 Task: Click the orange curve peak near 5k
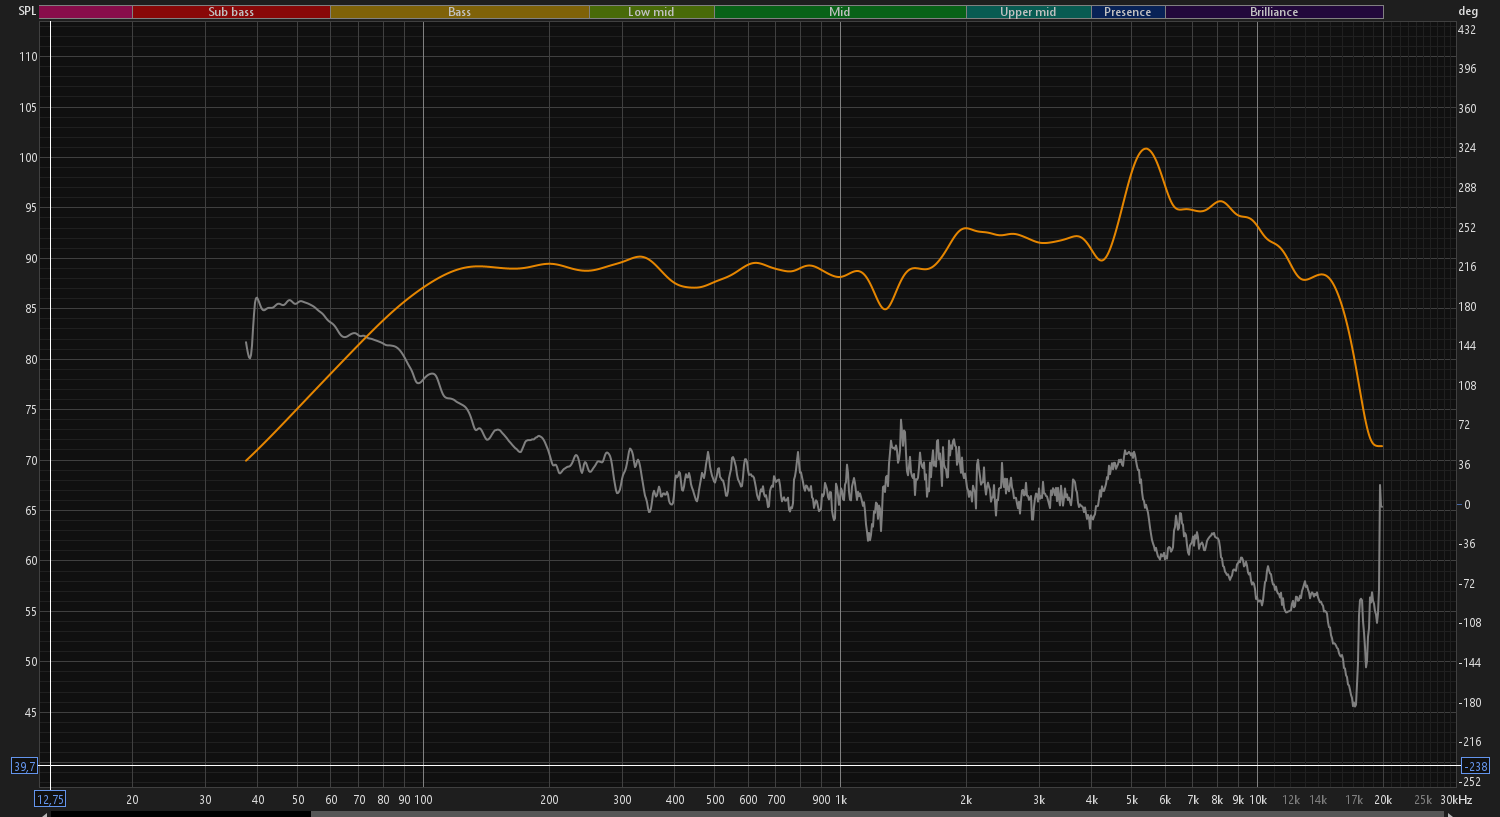pos(1146,149)
